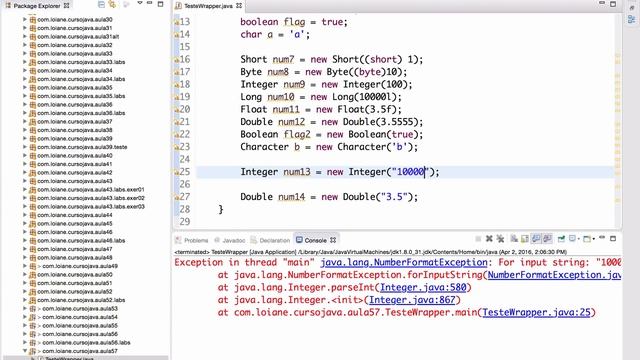
Task: Clear the Console output
Action: click(x=514, y=239)
